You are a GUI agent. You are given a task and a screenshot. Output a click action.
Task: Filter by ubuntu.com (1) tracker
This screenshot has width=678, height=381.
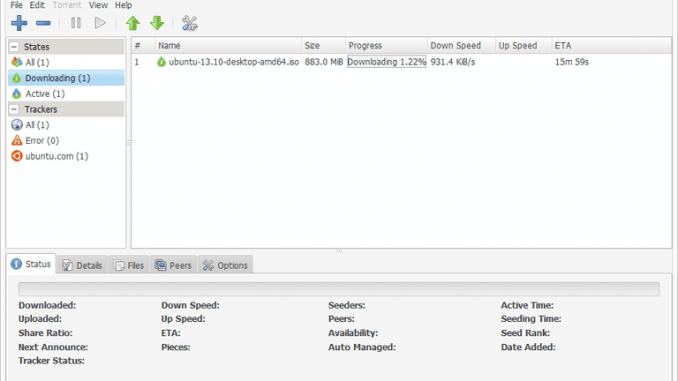pos(66,156)
